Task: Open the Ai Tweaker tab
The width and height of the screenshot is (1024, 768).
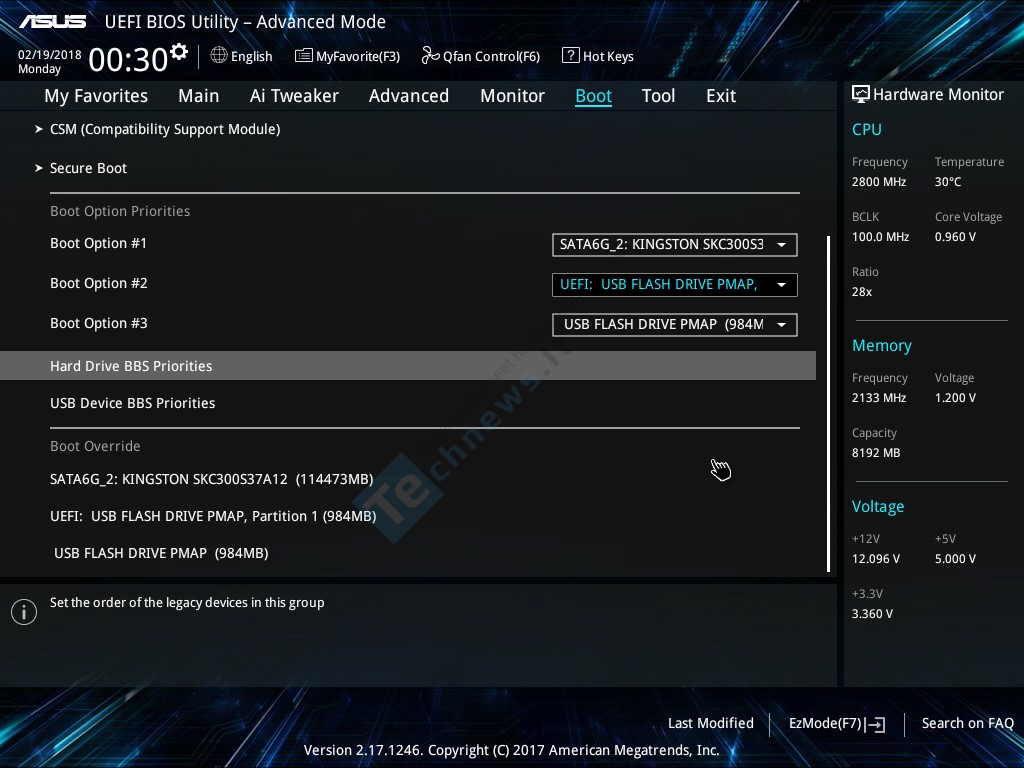Action: [x=294, y=96]
